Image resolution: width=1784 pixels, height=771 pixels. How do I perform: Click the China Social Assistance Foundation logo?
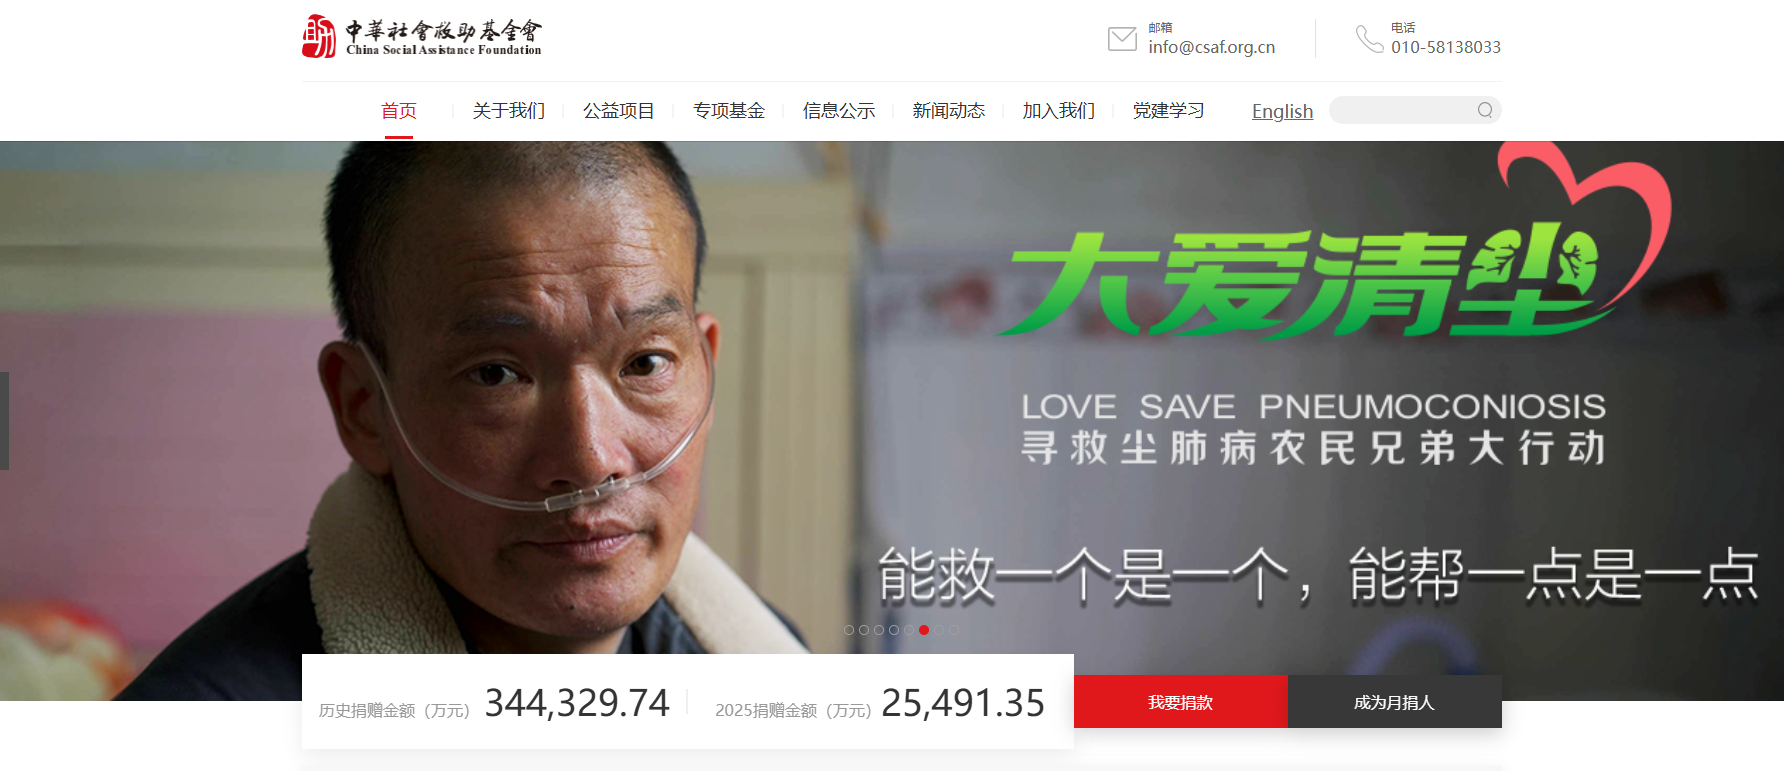[x=421, y=36]
